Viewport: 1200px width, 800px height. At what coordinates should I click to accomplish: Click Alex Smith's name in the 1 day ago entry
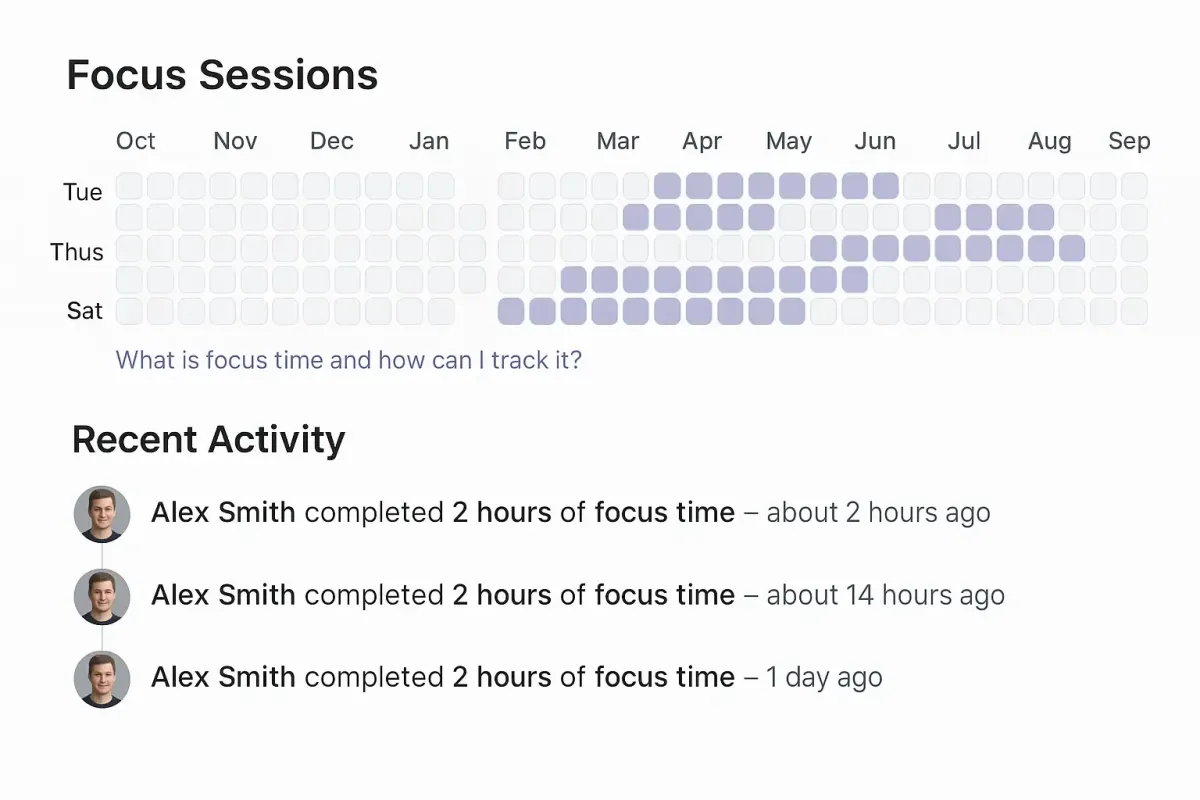pyautogui.click(x=223, y=677)
